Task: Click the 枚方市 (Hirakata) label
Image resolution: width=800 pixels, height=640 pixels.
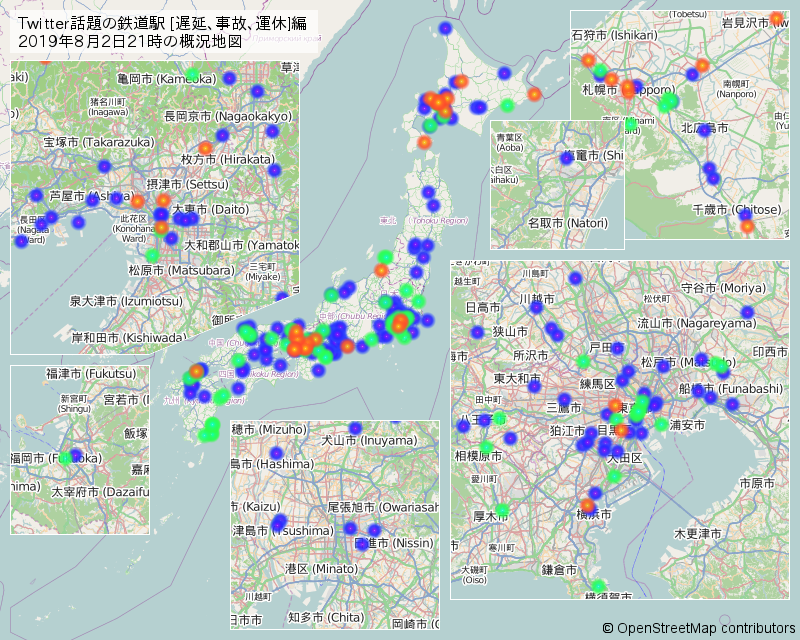Action: pyautogui.click(x=228, y=159)
